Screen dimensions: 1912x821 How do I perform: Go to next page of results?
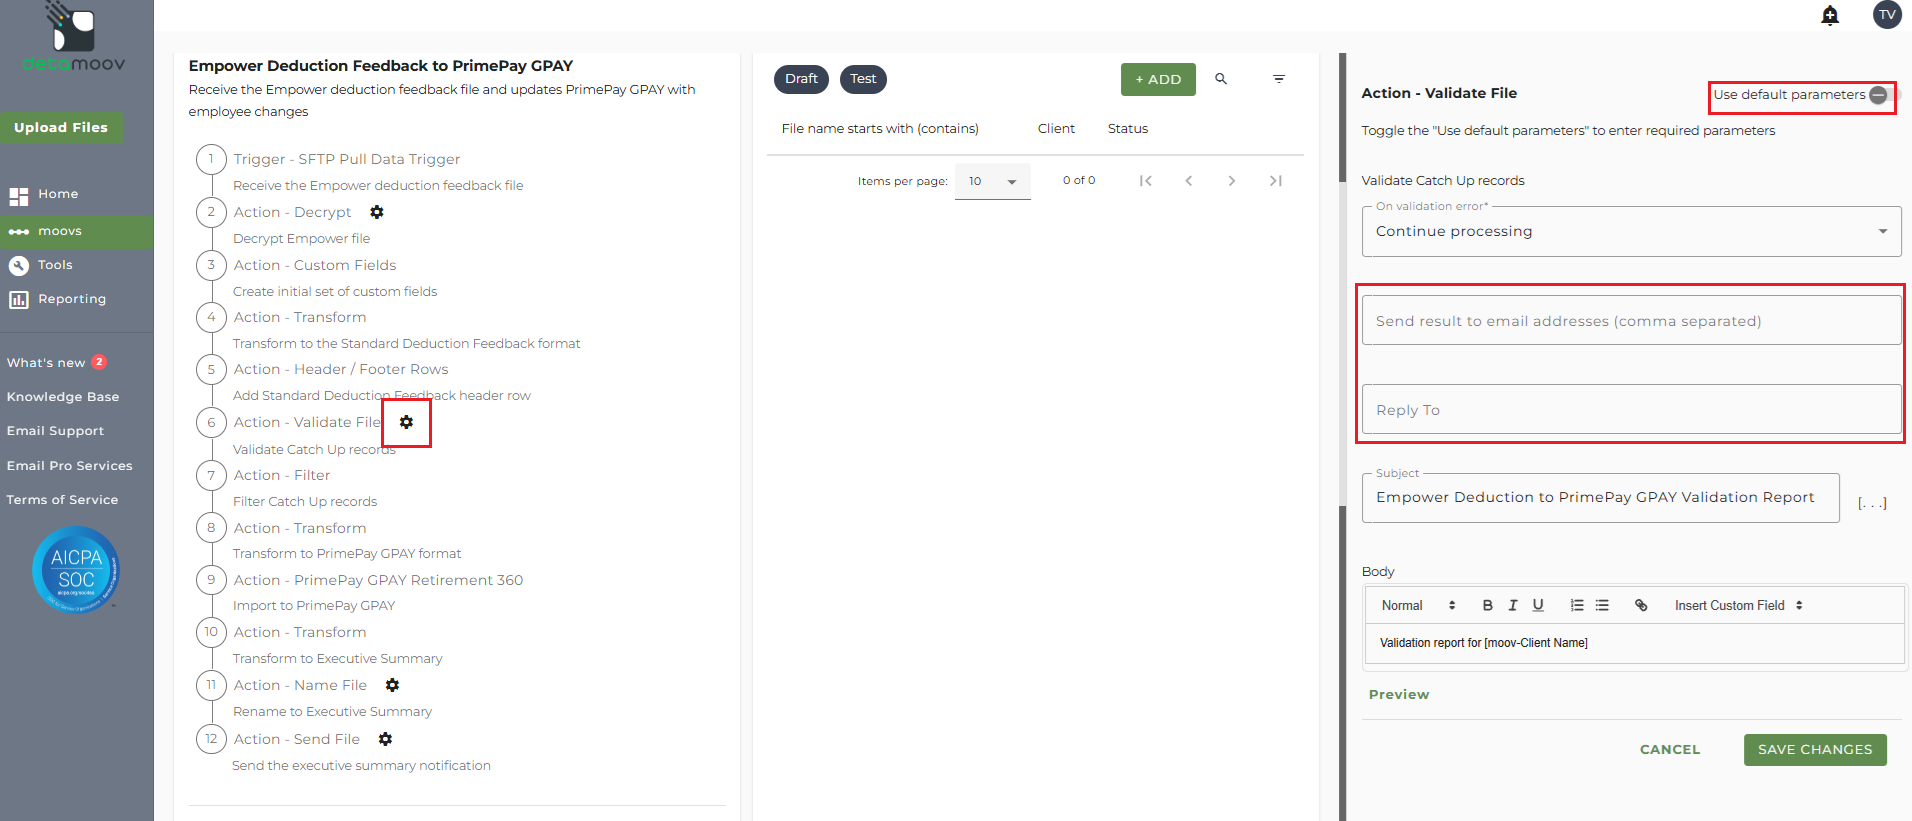[1232, 181]
